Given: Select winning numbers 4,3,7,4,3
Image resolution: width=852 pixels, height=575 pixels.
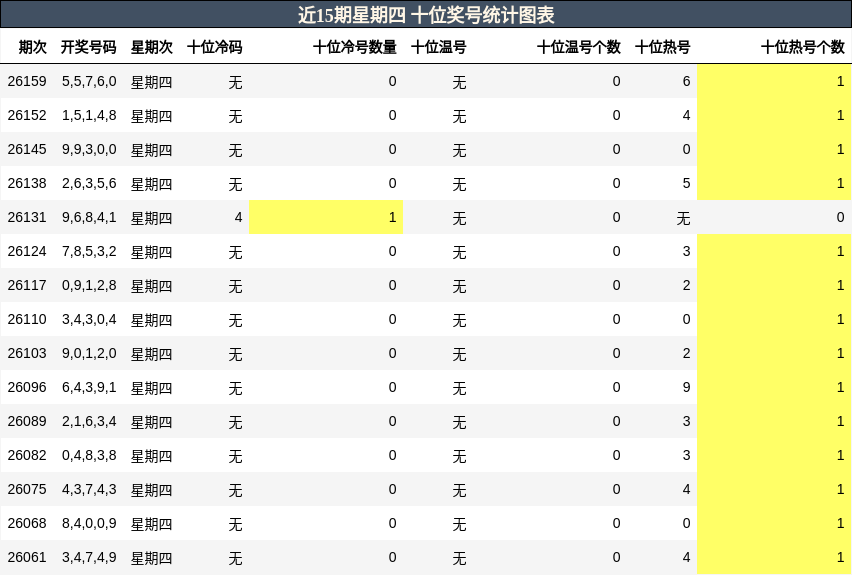Looking at the screenshot, I should click(89, 489).
